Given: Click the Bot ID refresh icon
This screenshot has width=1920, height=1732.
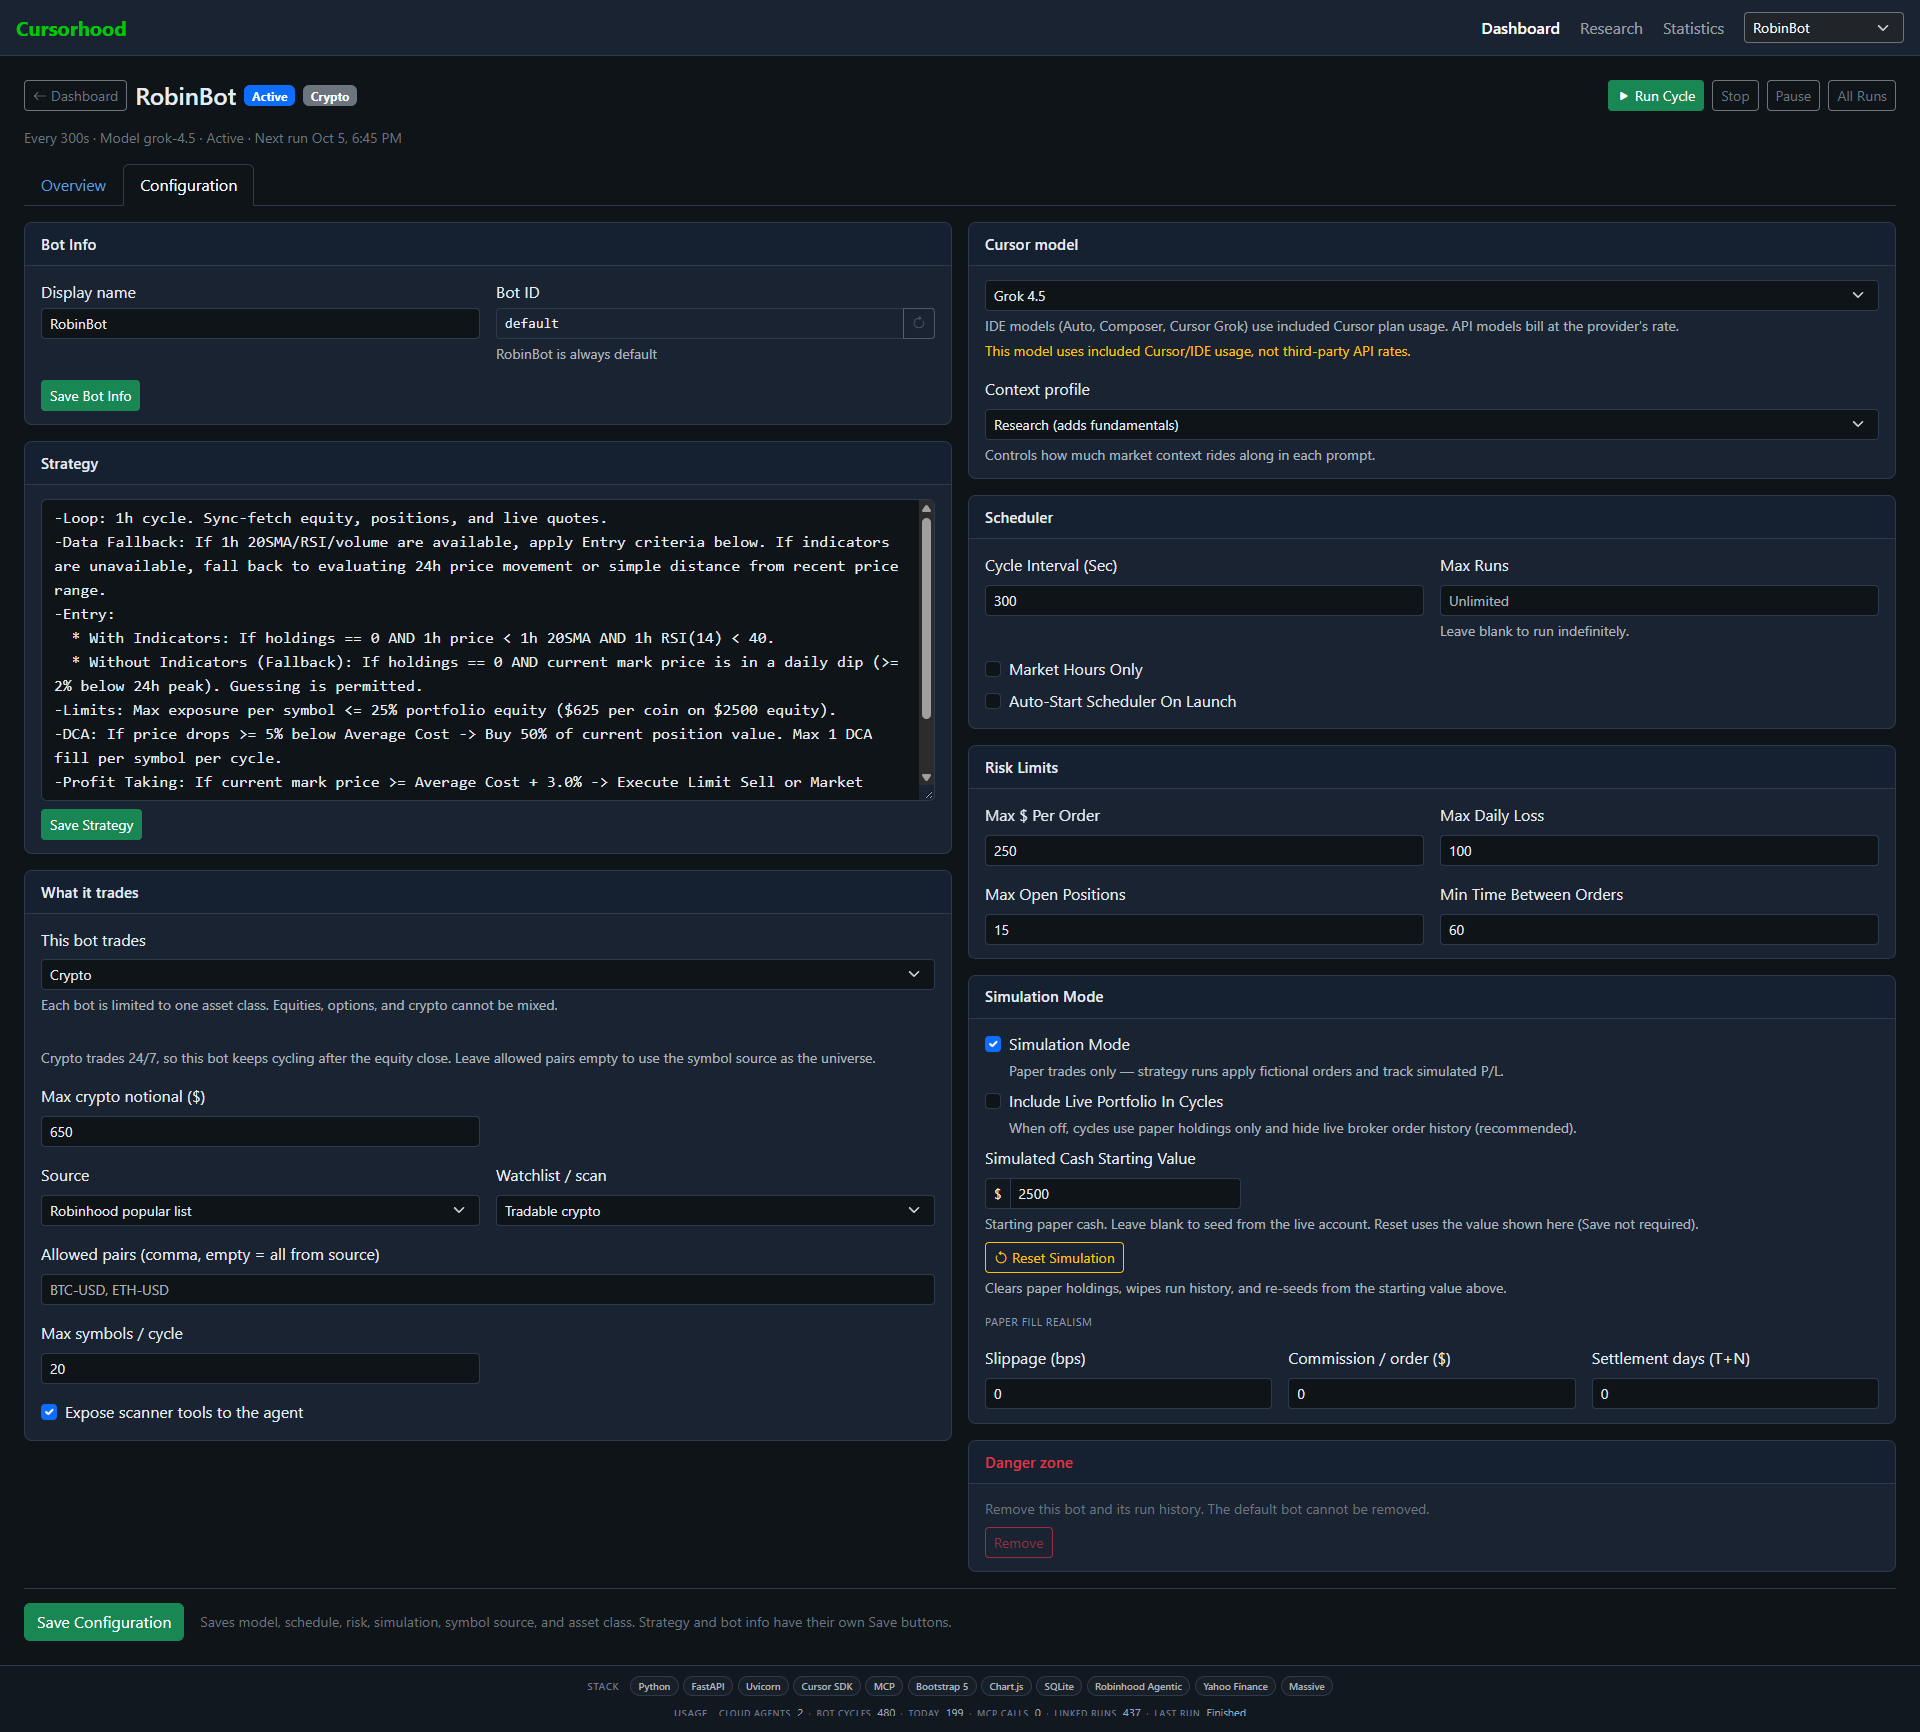Looking at the screenshot, I should 918,323.
